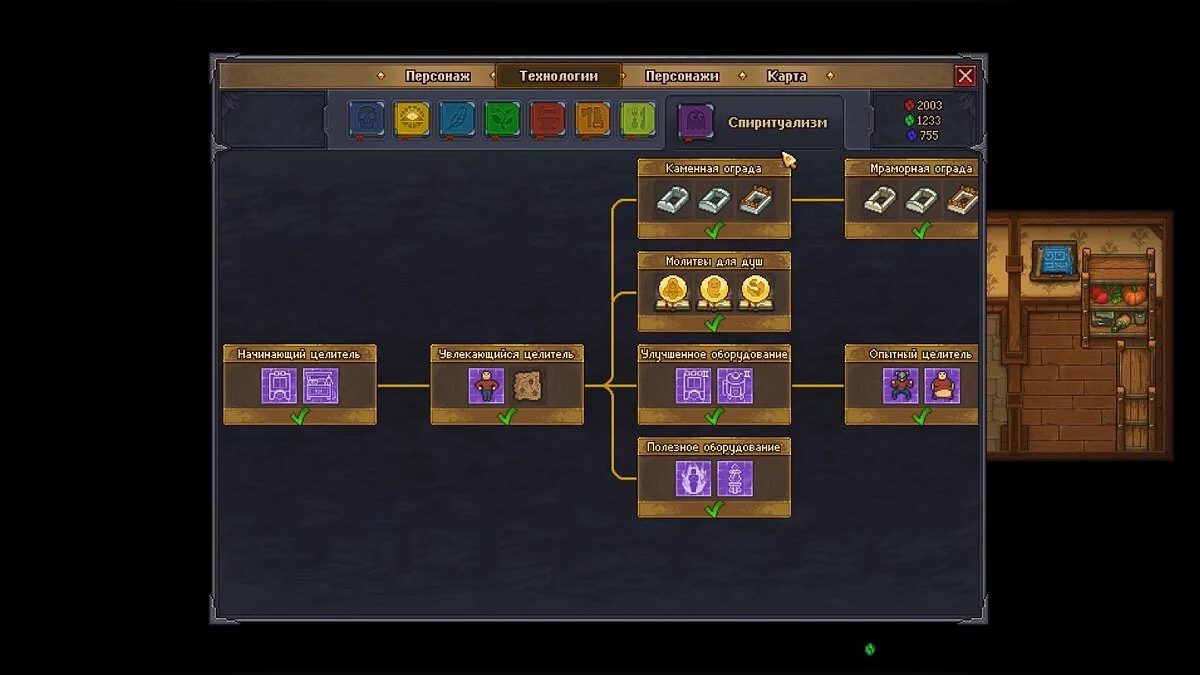
Task: Click the blue blueprint desk in the room behind
Action: pyautogui.click(x=1055, y=262)
